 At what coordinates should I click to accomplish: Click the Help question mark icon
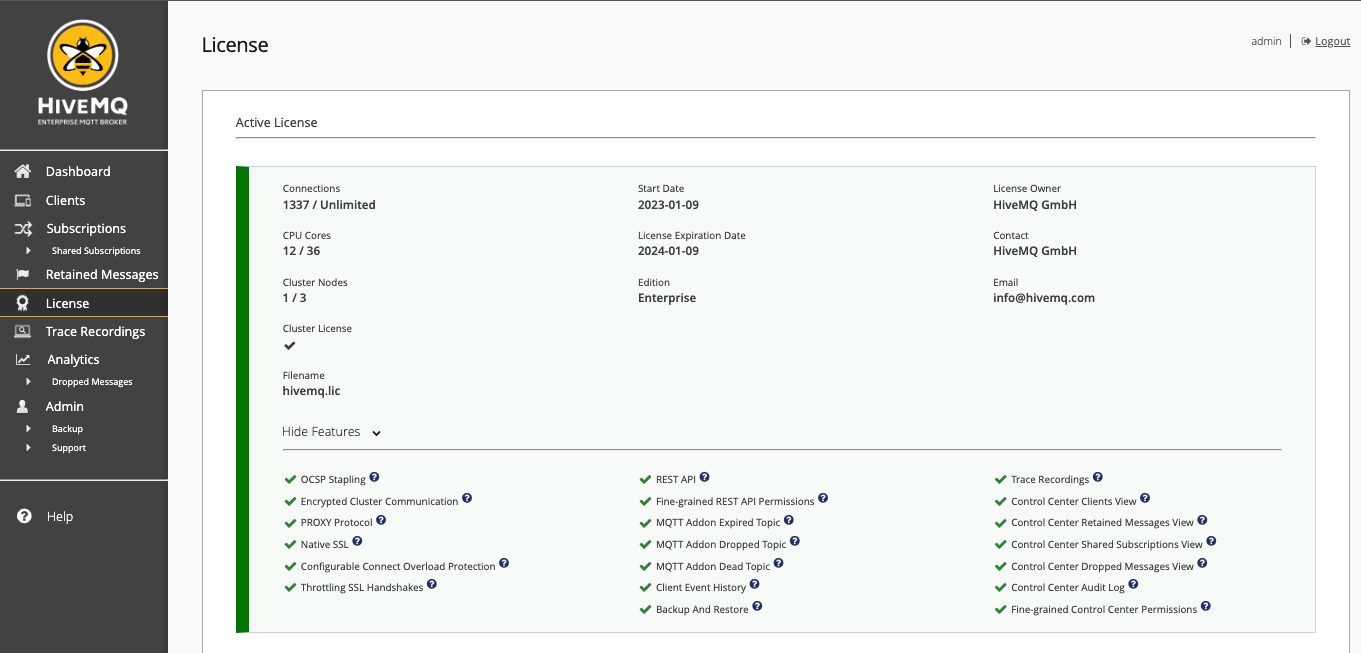pos(24,516)
